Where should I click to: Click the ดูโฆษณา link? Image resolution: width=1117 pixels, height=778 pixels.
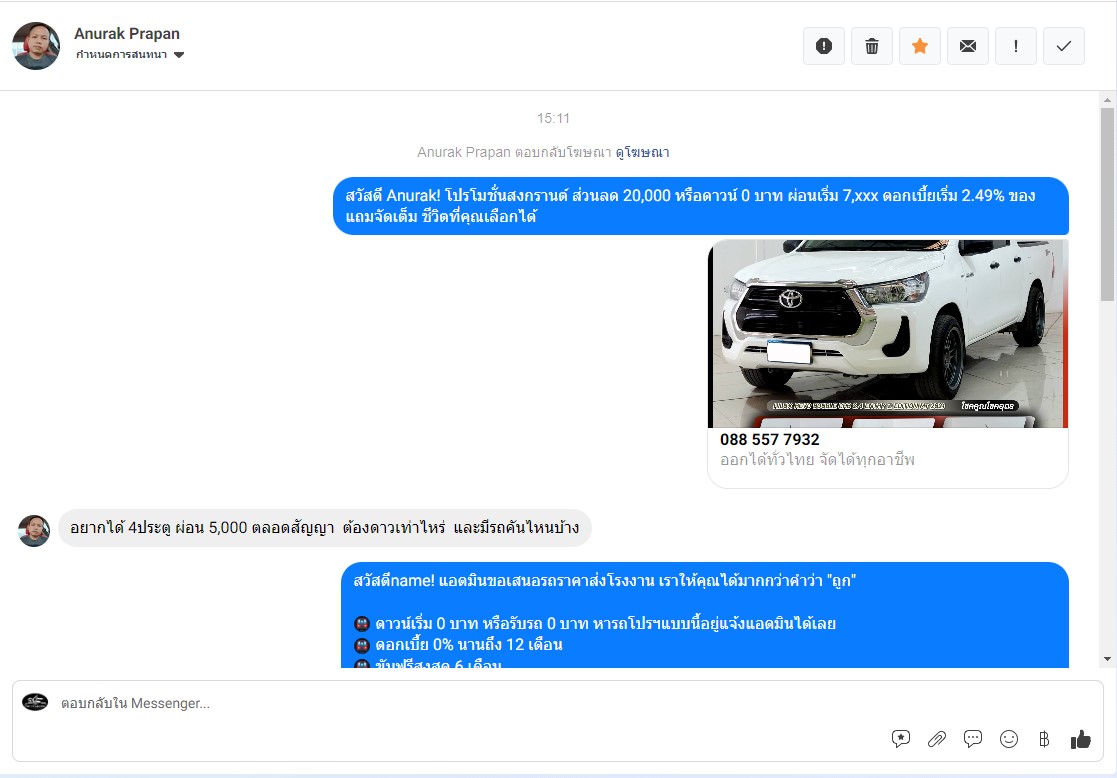pos(642,153)
